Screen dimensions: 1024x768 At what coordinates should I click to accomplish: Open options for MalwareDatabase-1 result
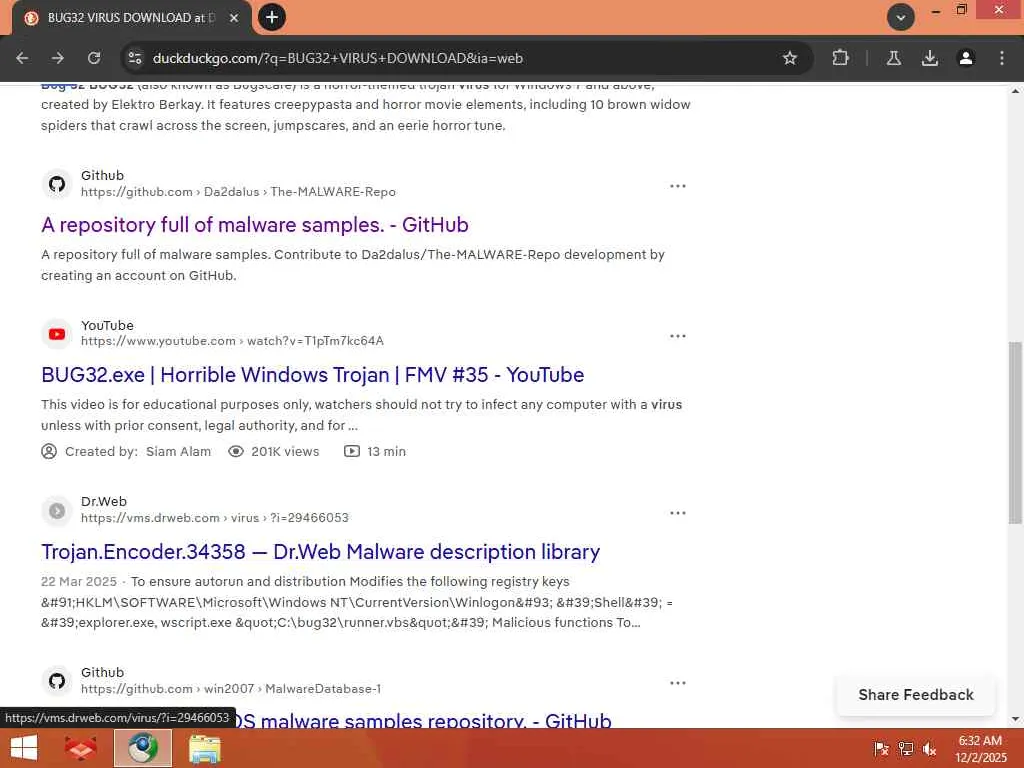pos(677,683)
